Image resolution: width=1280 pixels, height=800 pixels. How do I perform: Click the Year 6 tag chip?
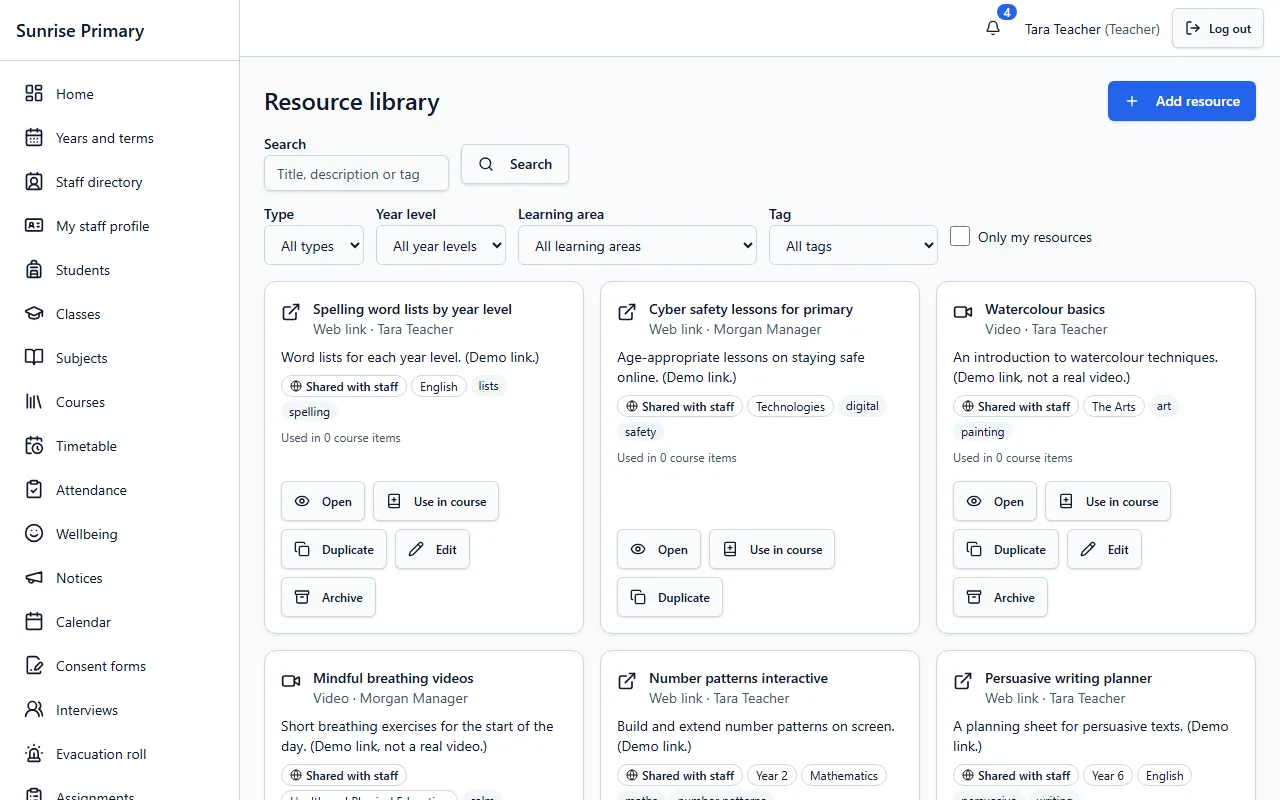tap(1108, 775)
